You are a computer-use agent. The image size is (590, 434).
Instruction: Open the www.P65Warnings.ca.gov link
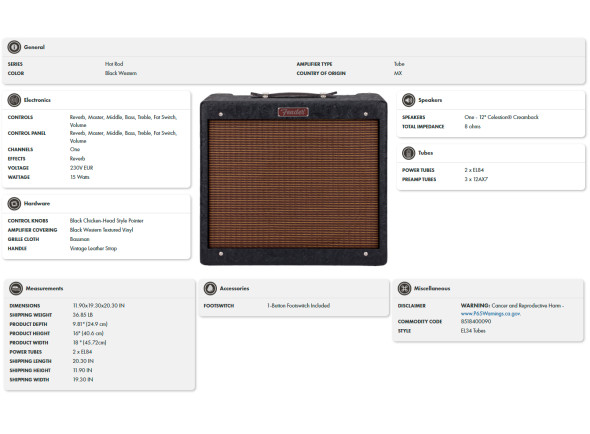pos(491,314)
